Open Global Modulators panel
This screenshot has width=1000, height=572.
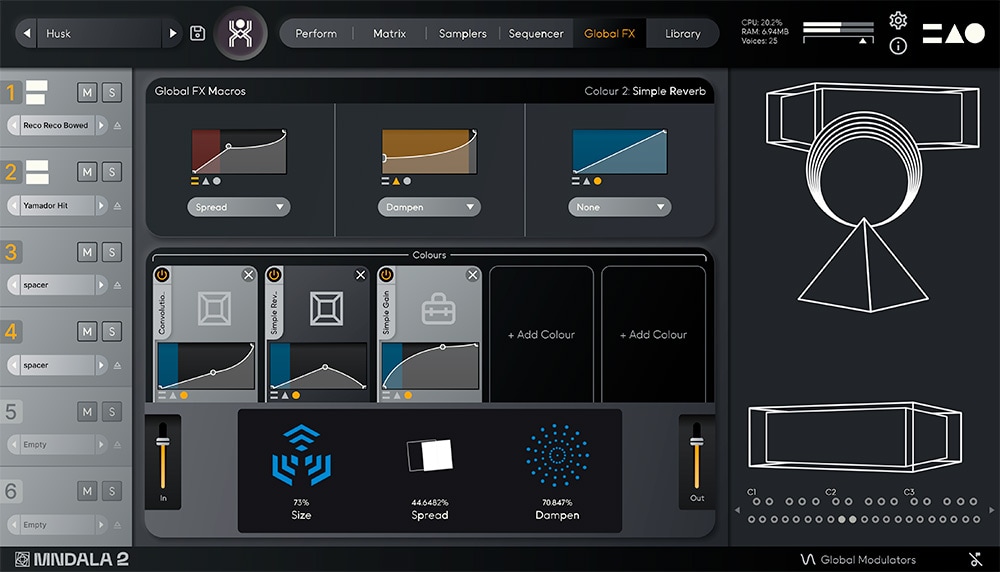pos(858,559)
